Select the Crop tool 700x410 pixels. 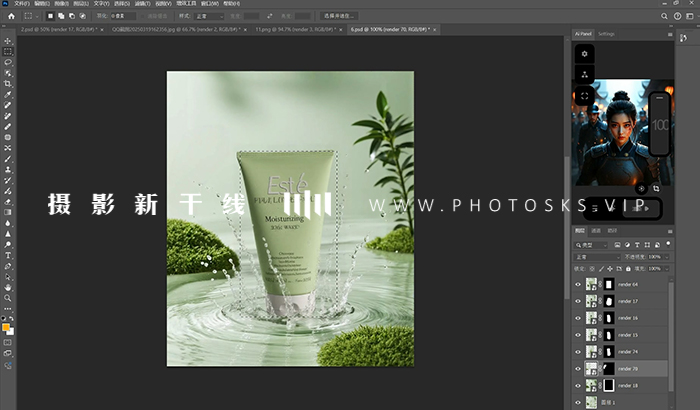[8, 84]
